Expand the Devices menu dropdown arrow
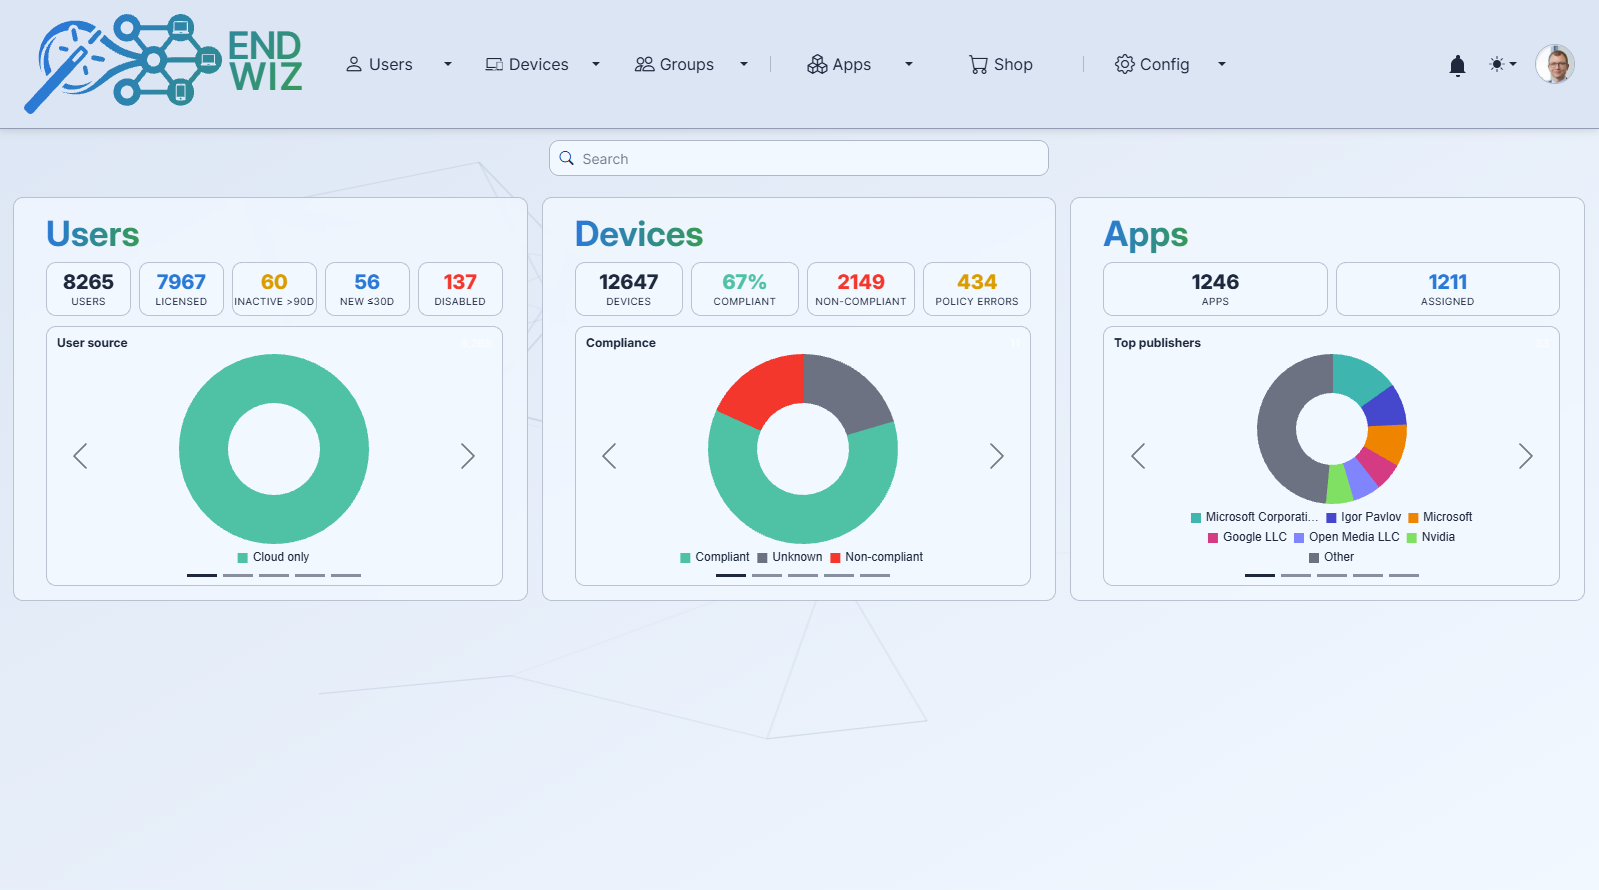The width and height of the screenshot is (1599, 890). (596, 64)
